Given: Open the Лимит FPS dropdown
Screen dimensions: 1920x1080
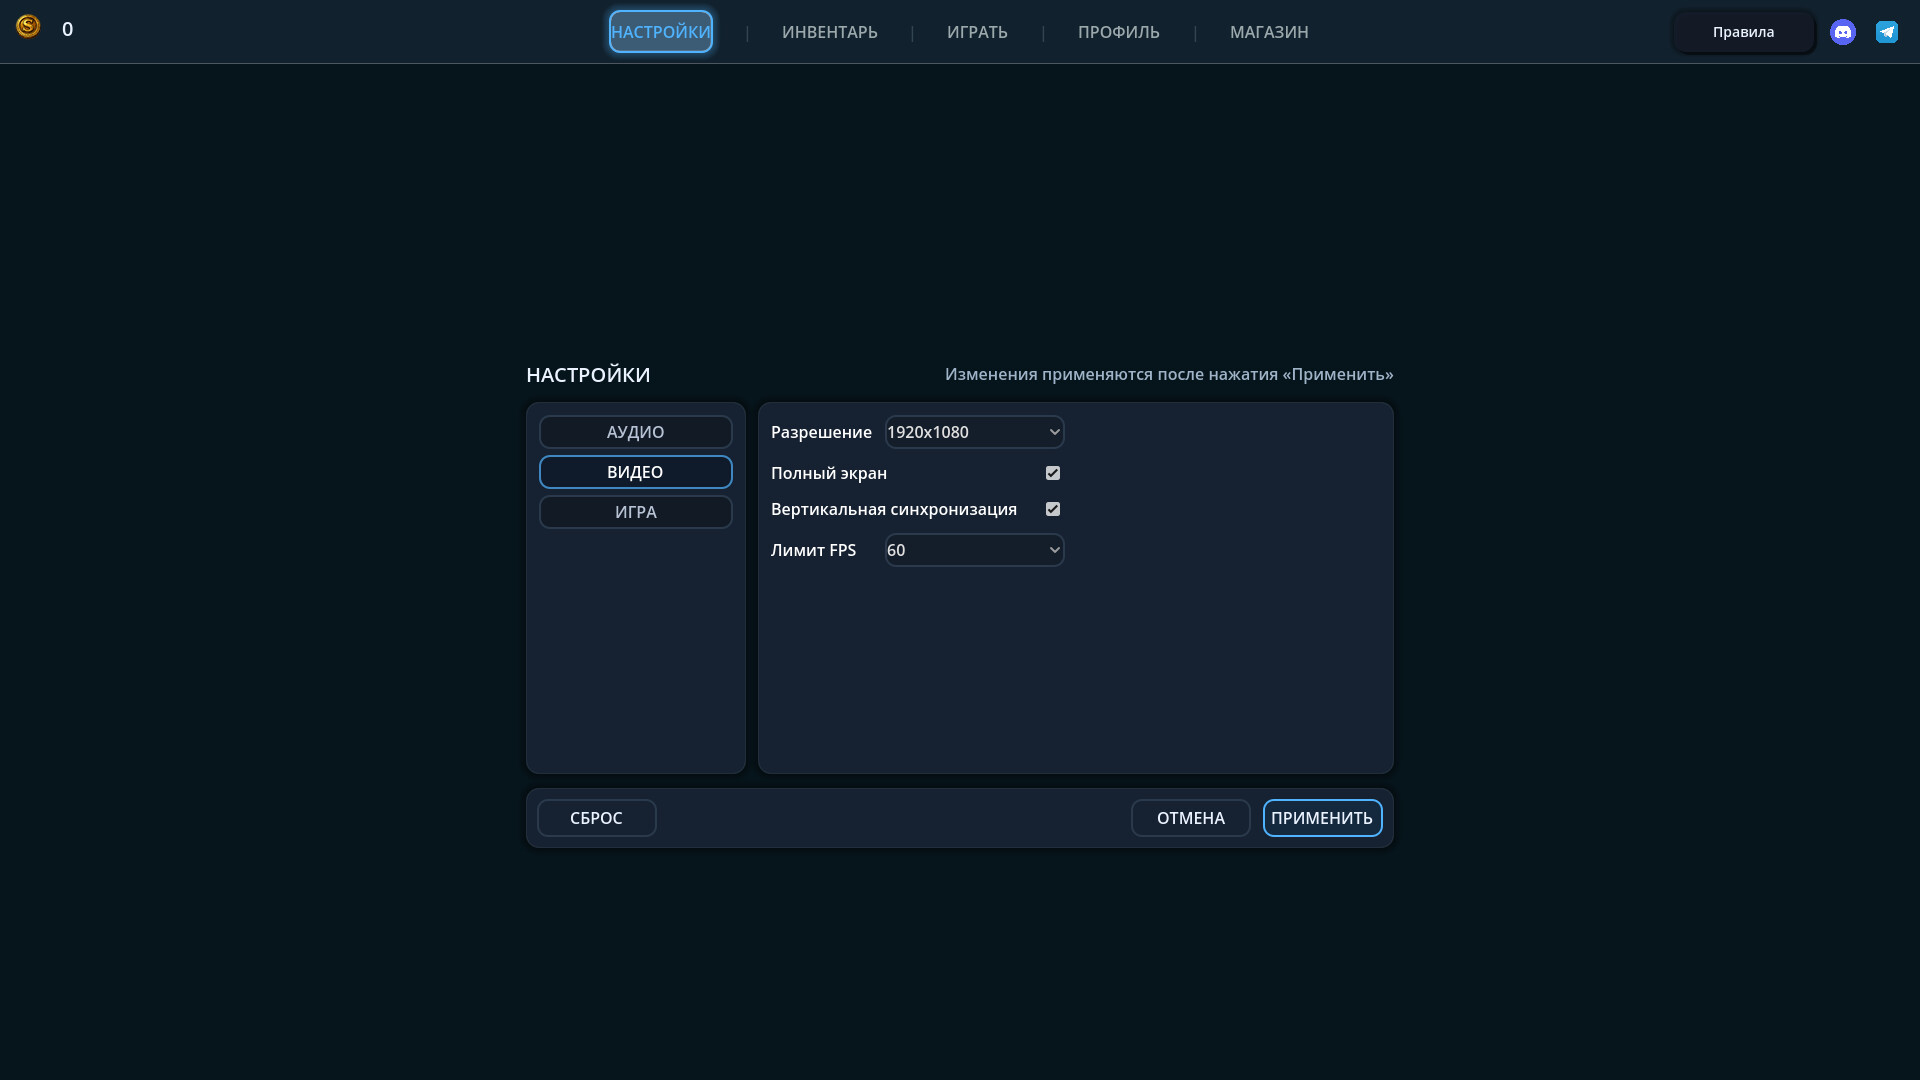Looking at the screenshot, I should [974, 550].
